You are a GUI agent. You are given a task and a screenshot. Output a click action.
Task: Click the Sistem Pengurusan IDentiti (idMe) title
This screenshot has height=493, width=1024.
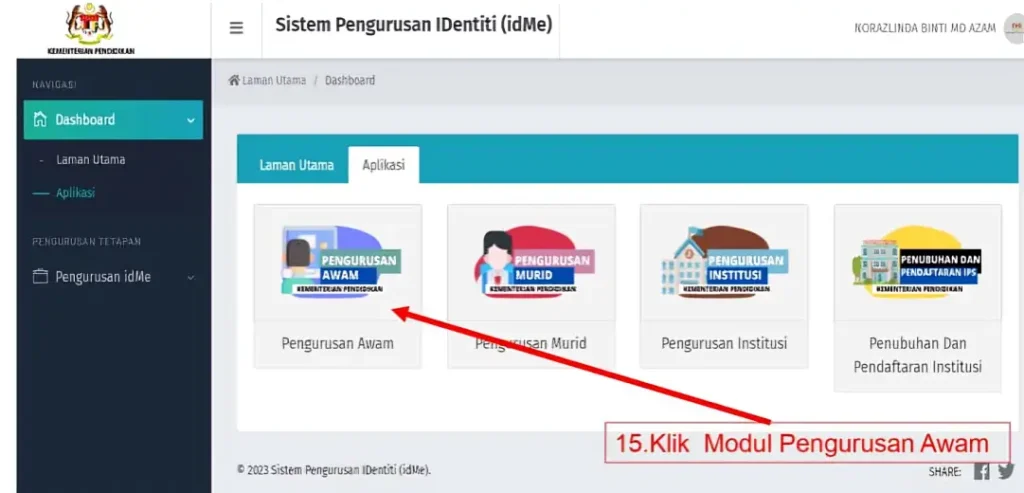413,25
